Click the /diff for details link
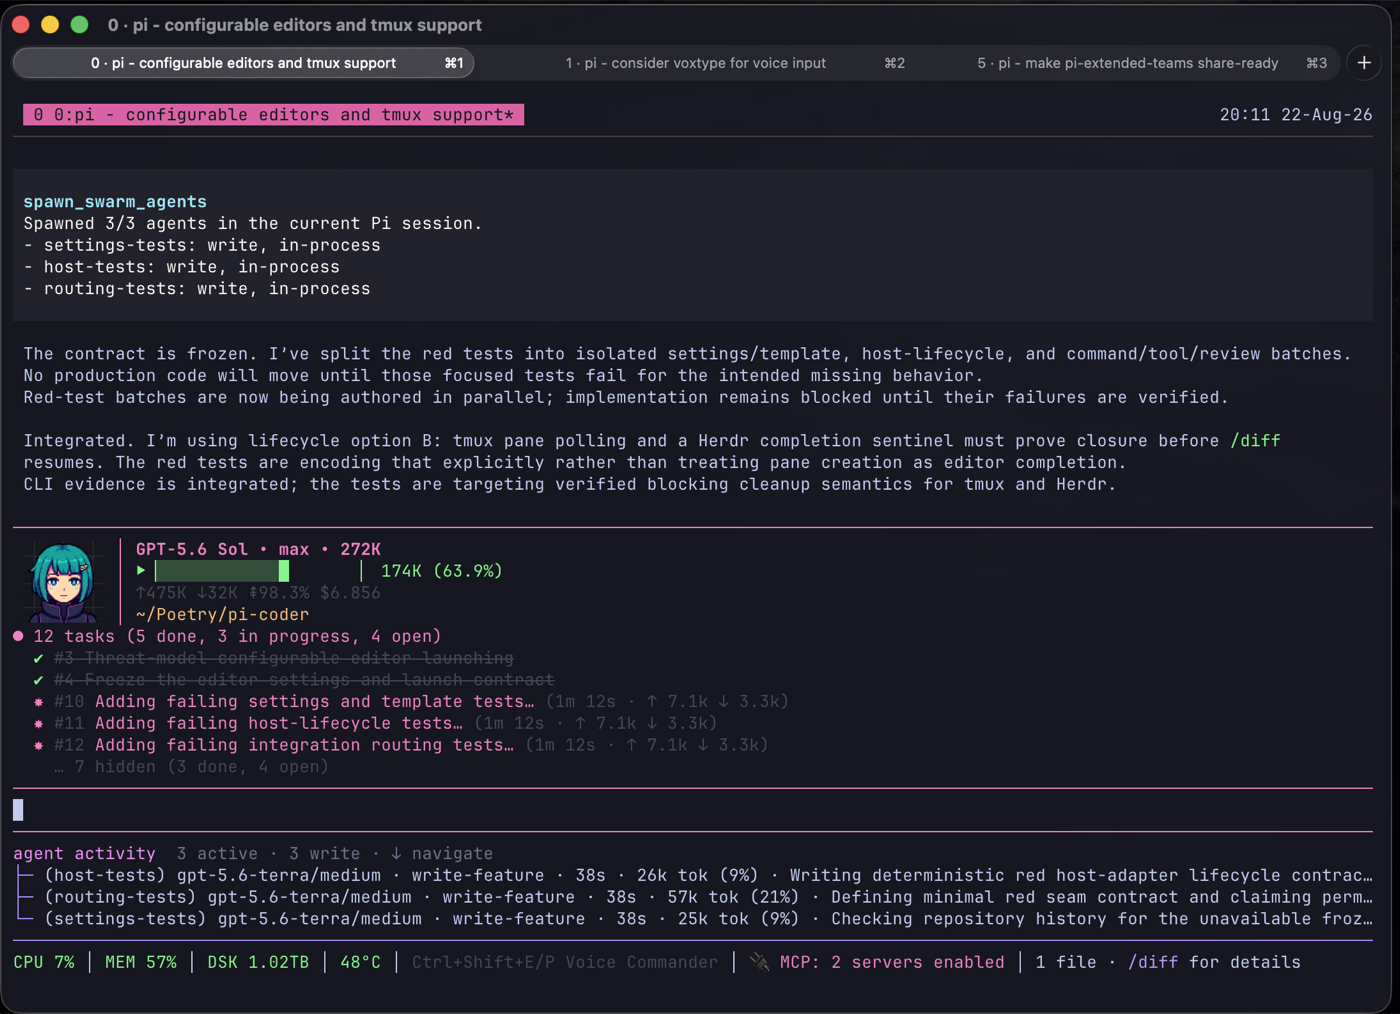 (x=1214, y=962)
